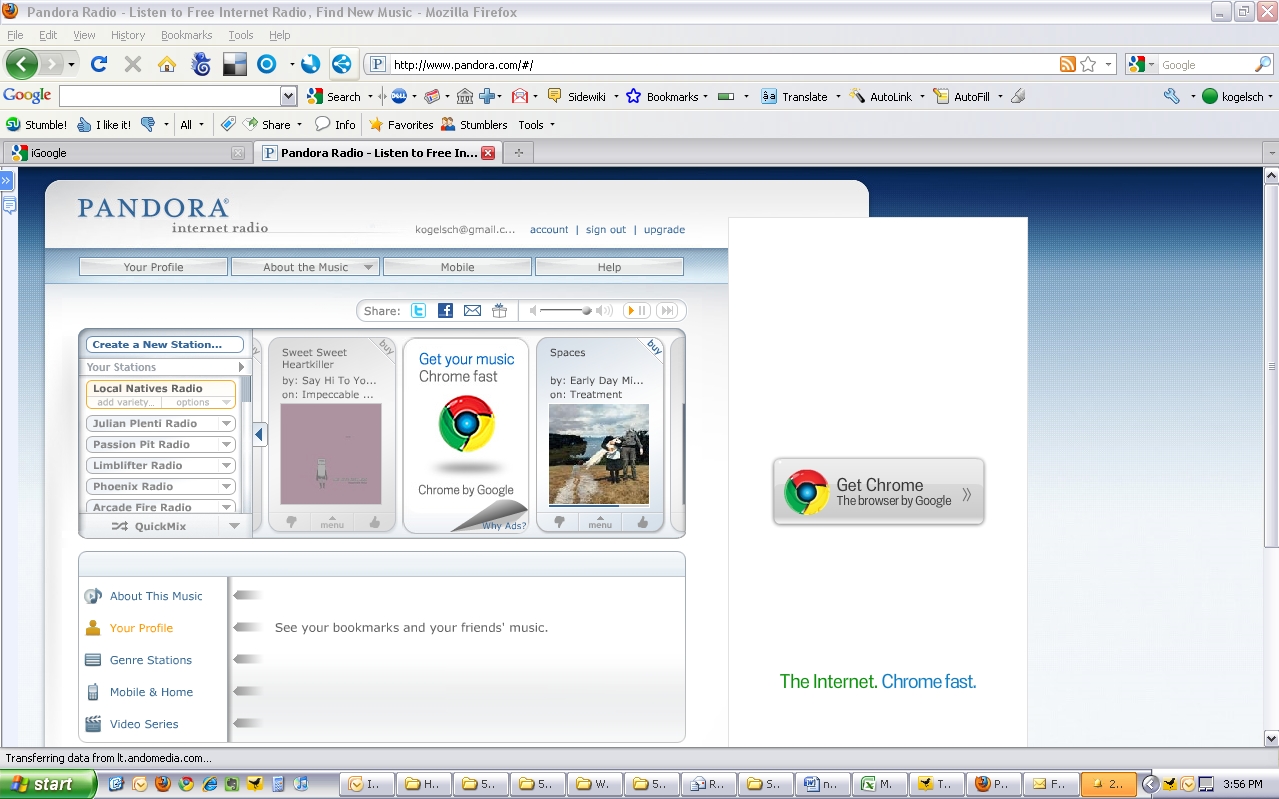Share the song on Facebook
Screen dimensions: 1279x799
tap(445, 311)
